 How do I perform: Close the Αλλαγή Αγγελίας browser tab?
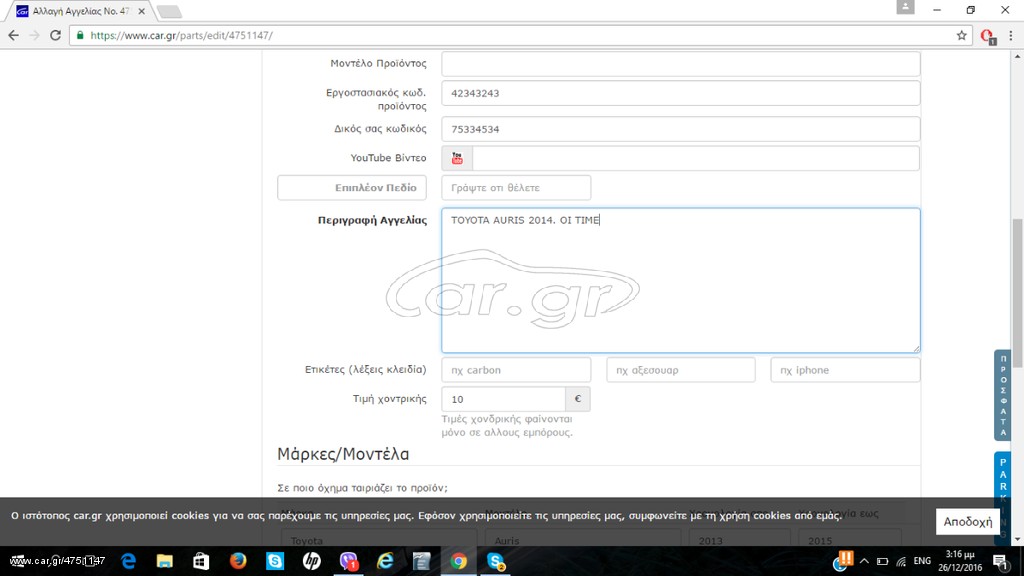142,11
